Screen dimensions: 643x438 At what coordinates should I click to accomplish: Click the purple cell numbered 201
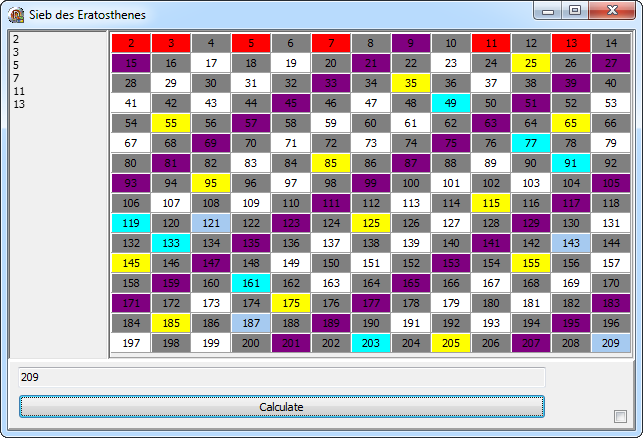291,343
